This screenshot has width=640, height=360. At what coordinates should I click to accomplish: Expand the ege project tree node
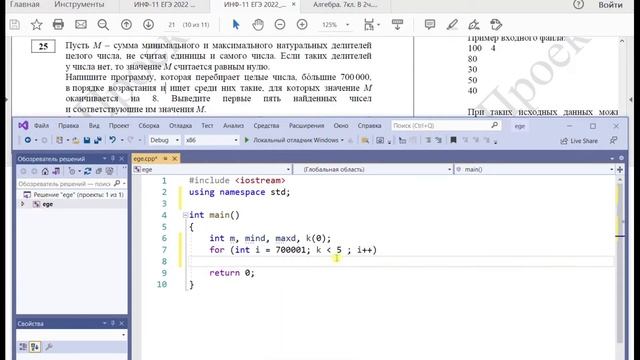click(23, 204)
